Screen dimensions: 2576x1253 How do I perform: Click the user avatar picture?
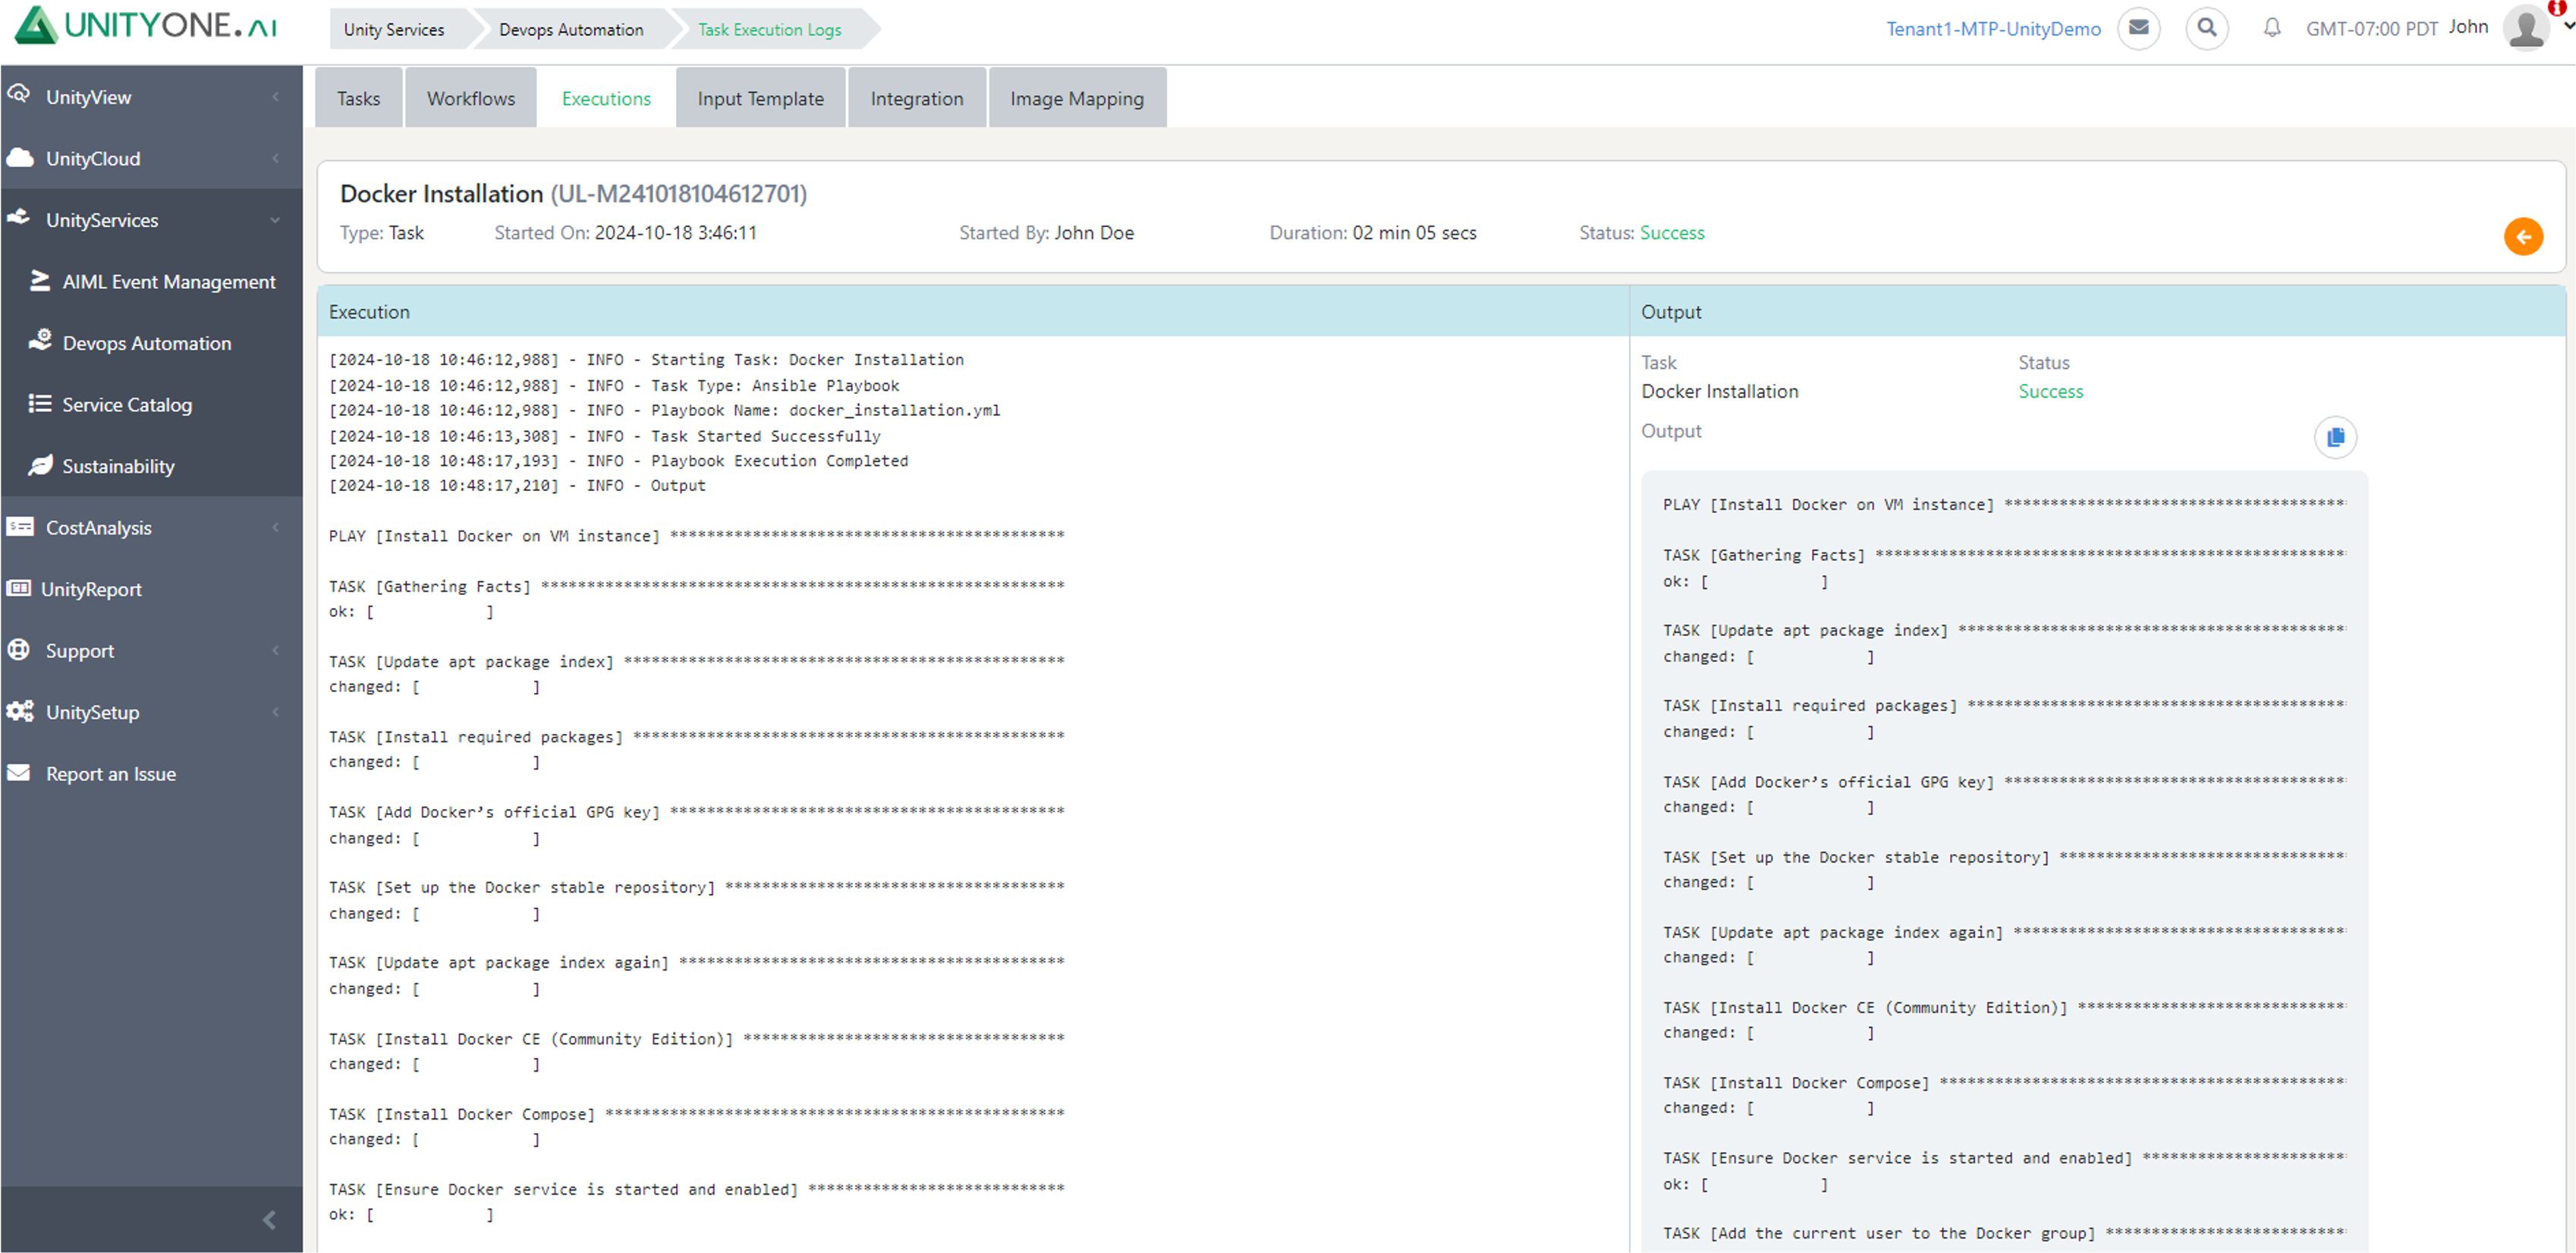(2526, 27)
